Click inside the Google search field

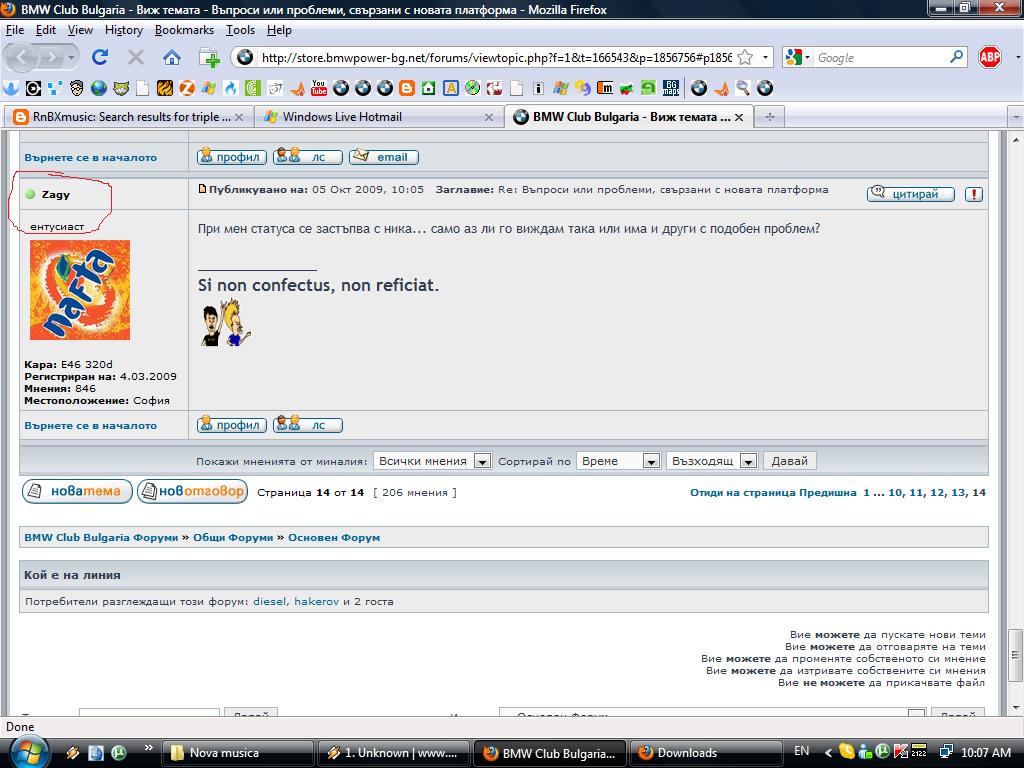point(880,57)
